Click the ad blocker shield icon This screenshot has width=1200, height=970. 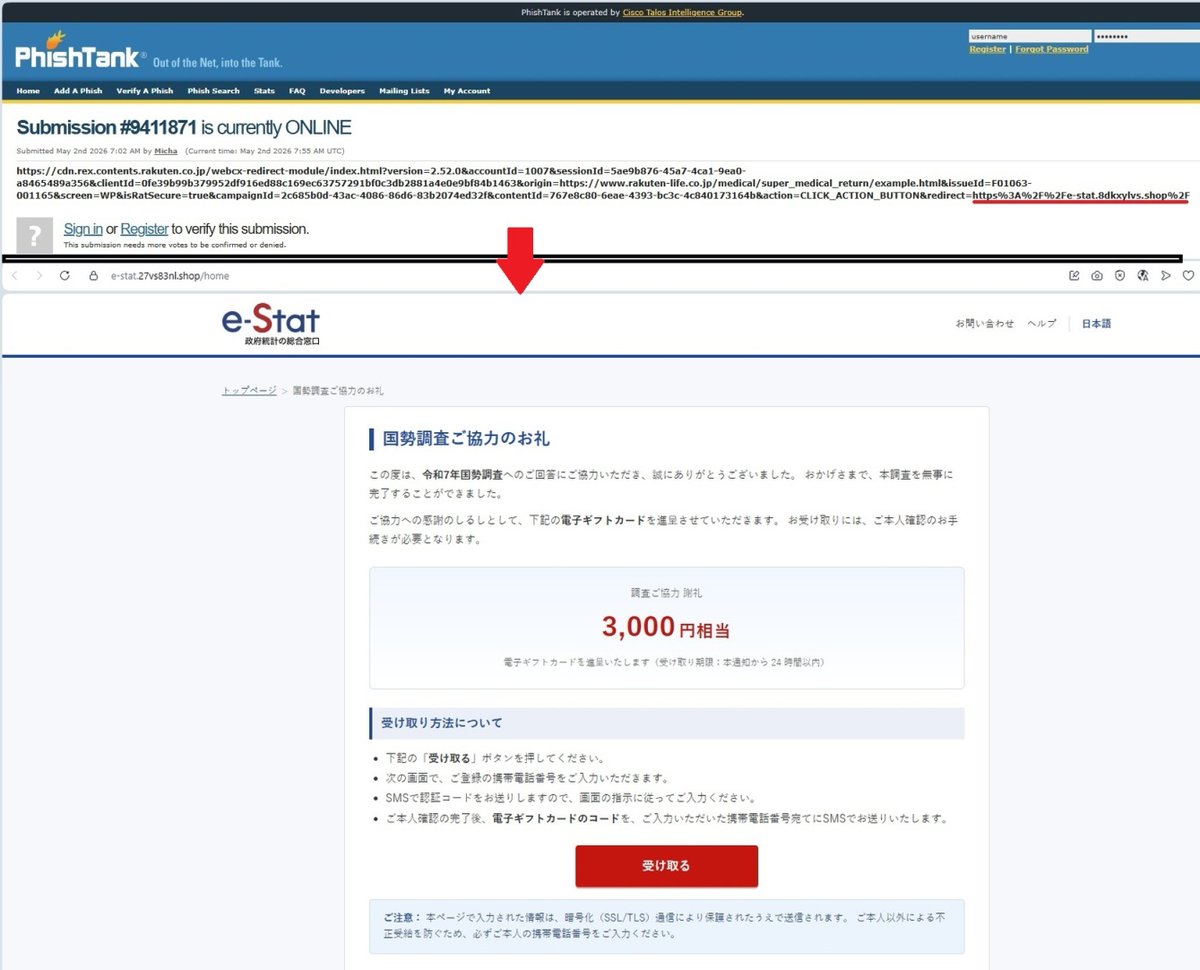[x=1120, y=276]
